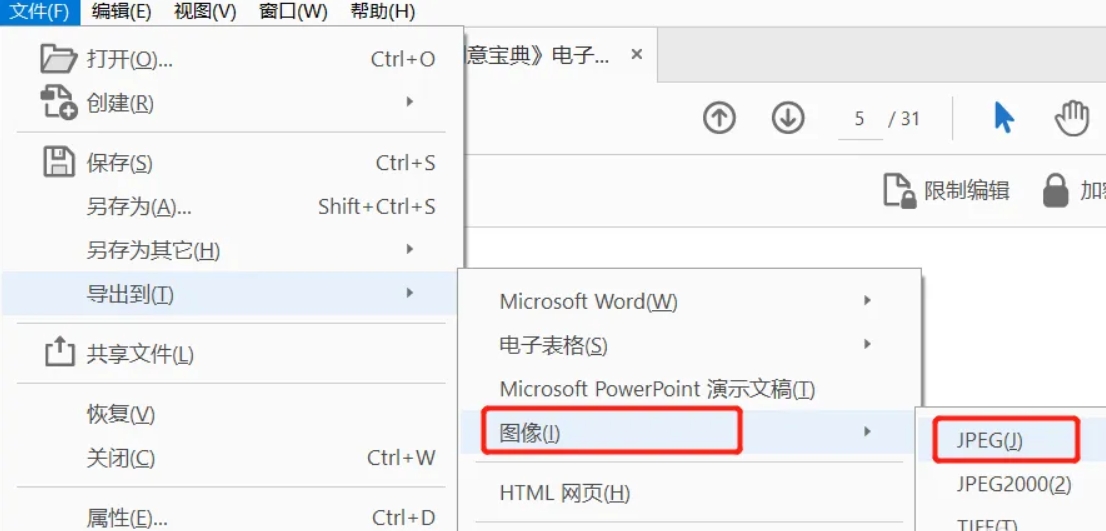The height and width of the screenshot is (531, 1106).
Task: Click the / 31 page count text
Action: (x=904, y=118)
